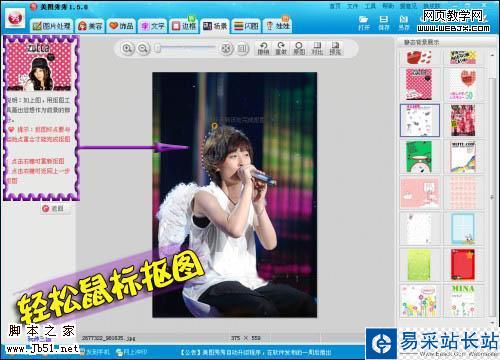Image resolution: width=500 pixels, height=360 pixels.
Task: Adjust the zoom slider handle
Action: pos(158,49)
